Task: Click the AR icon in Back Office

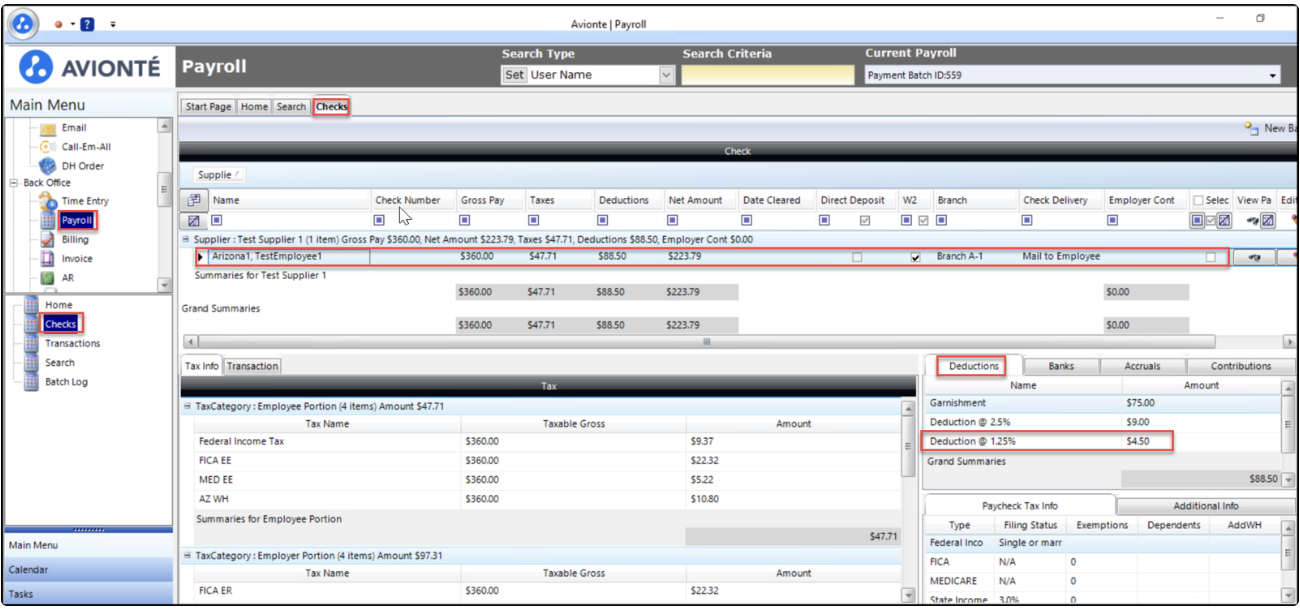Action: [x=46, y=278]
